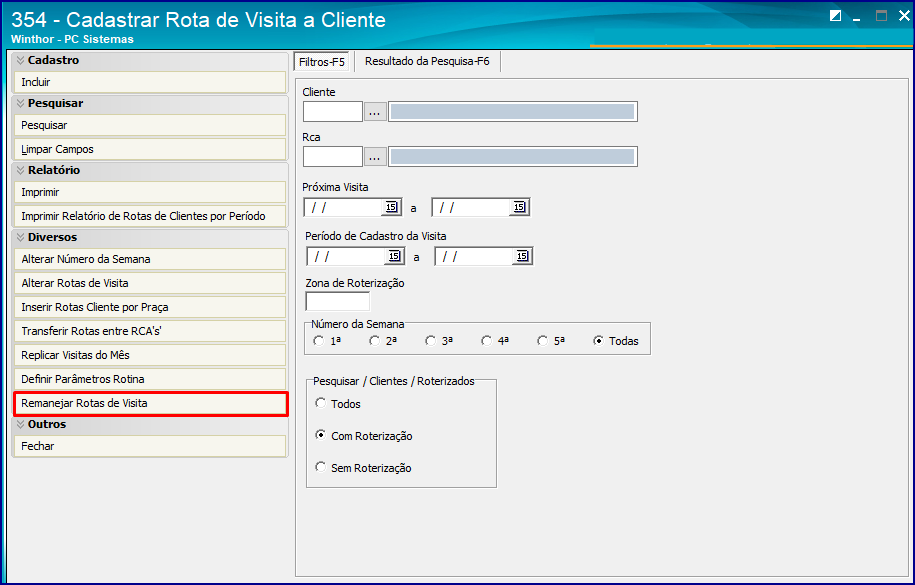Click Próxima Visita end date field

point(472,207)
